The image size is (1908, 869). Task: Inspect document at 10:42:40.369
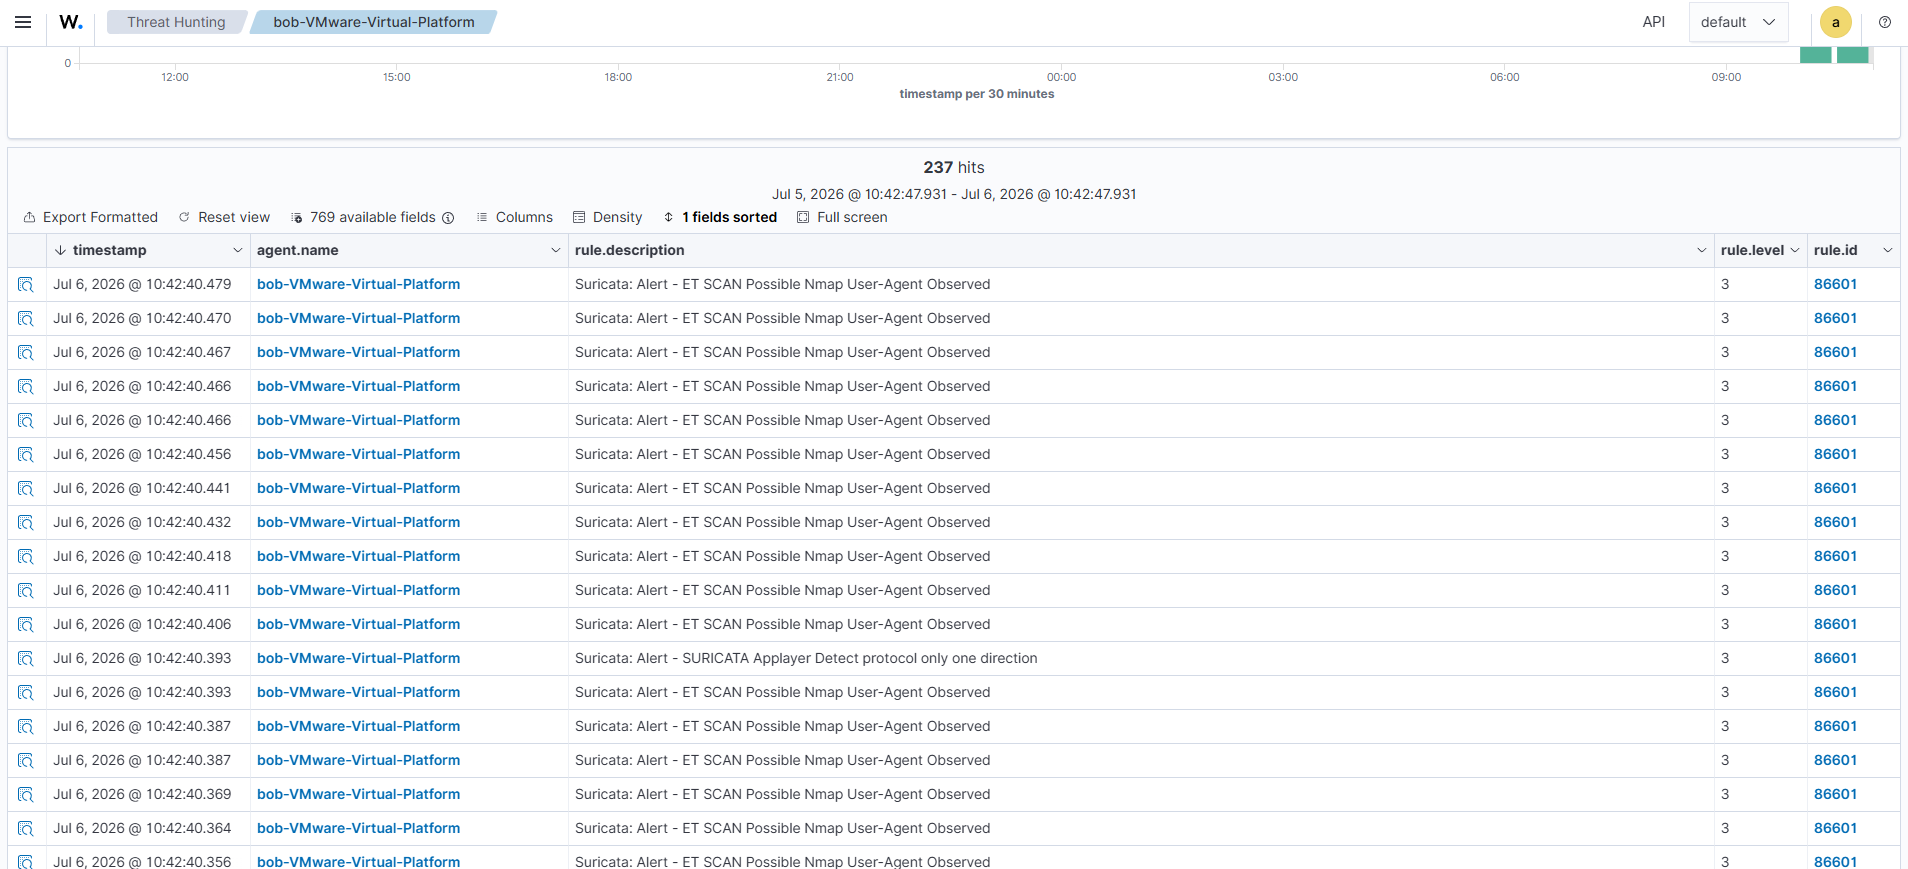click(x=26, y=795)
